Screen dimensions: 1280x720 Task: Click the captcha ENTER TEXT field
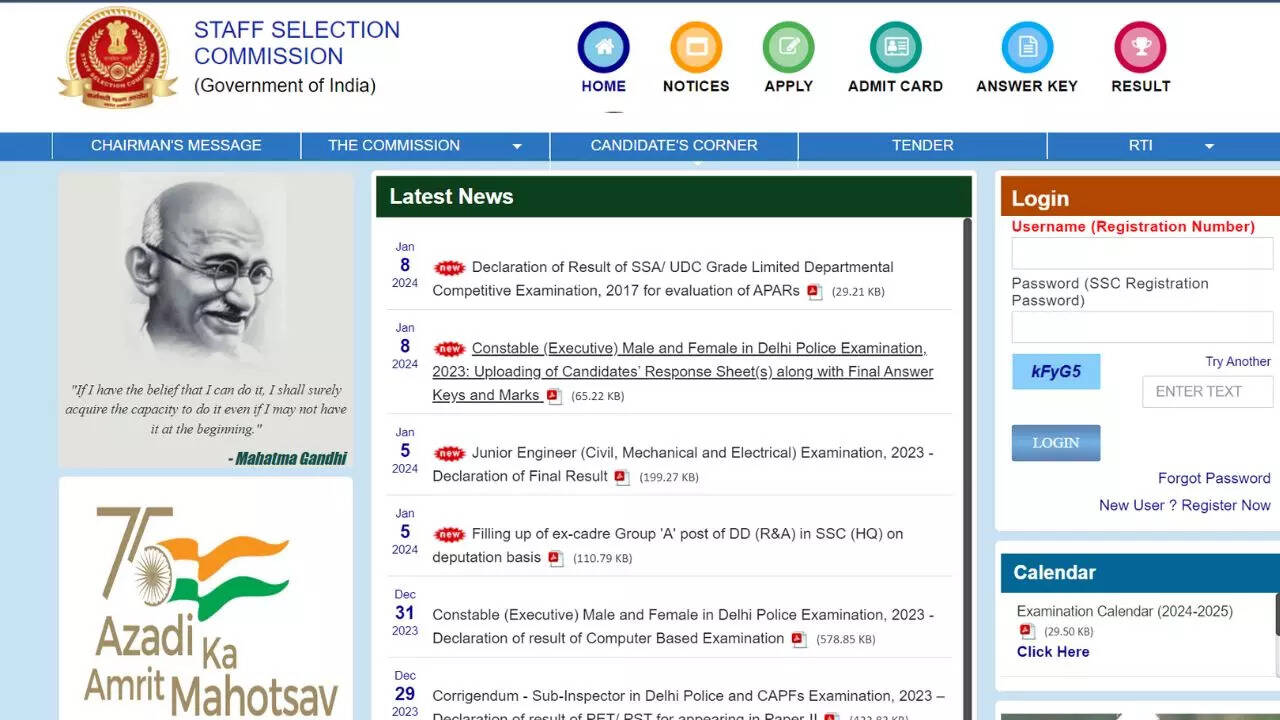(x=1207, y=392)
